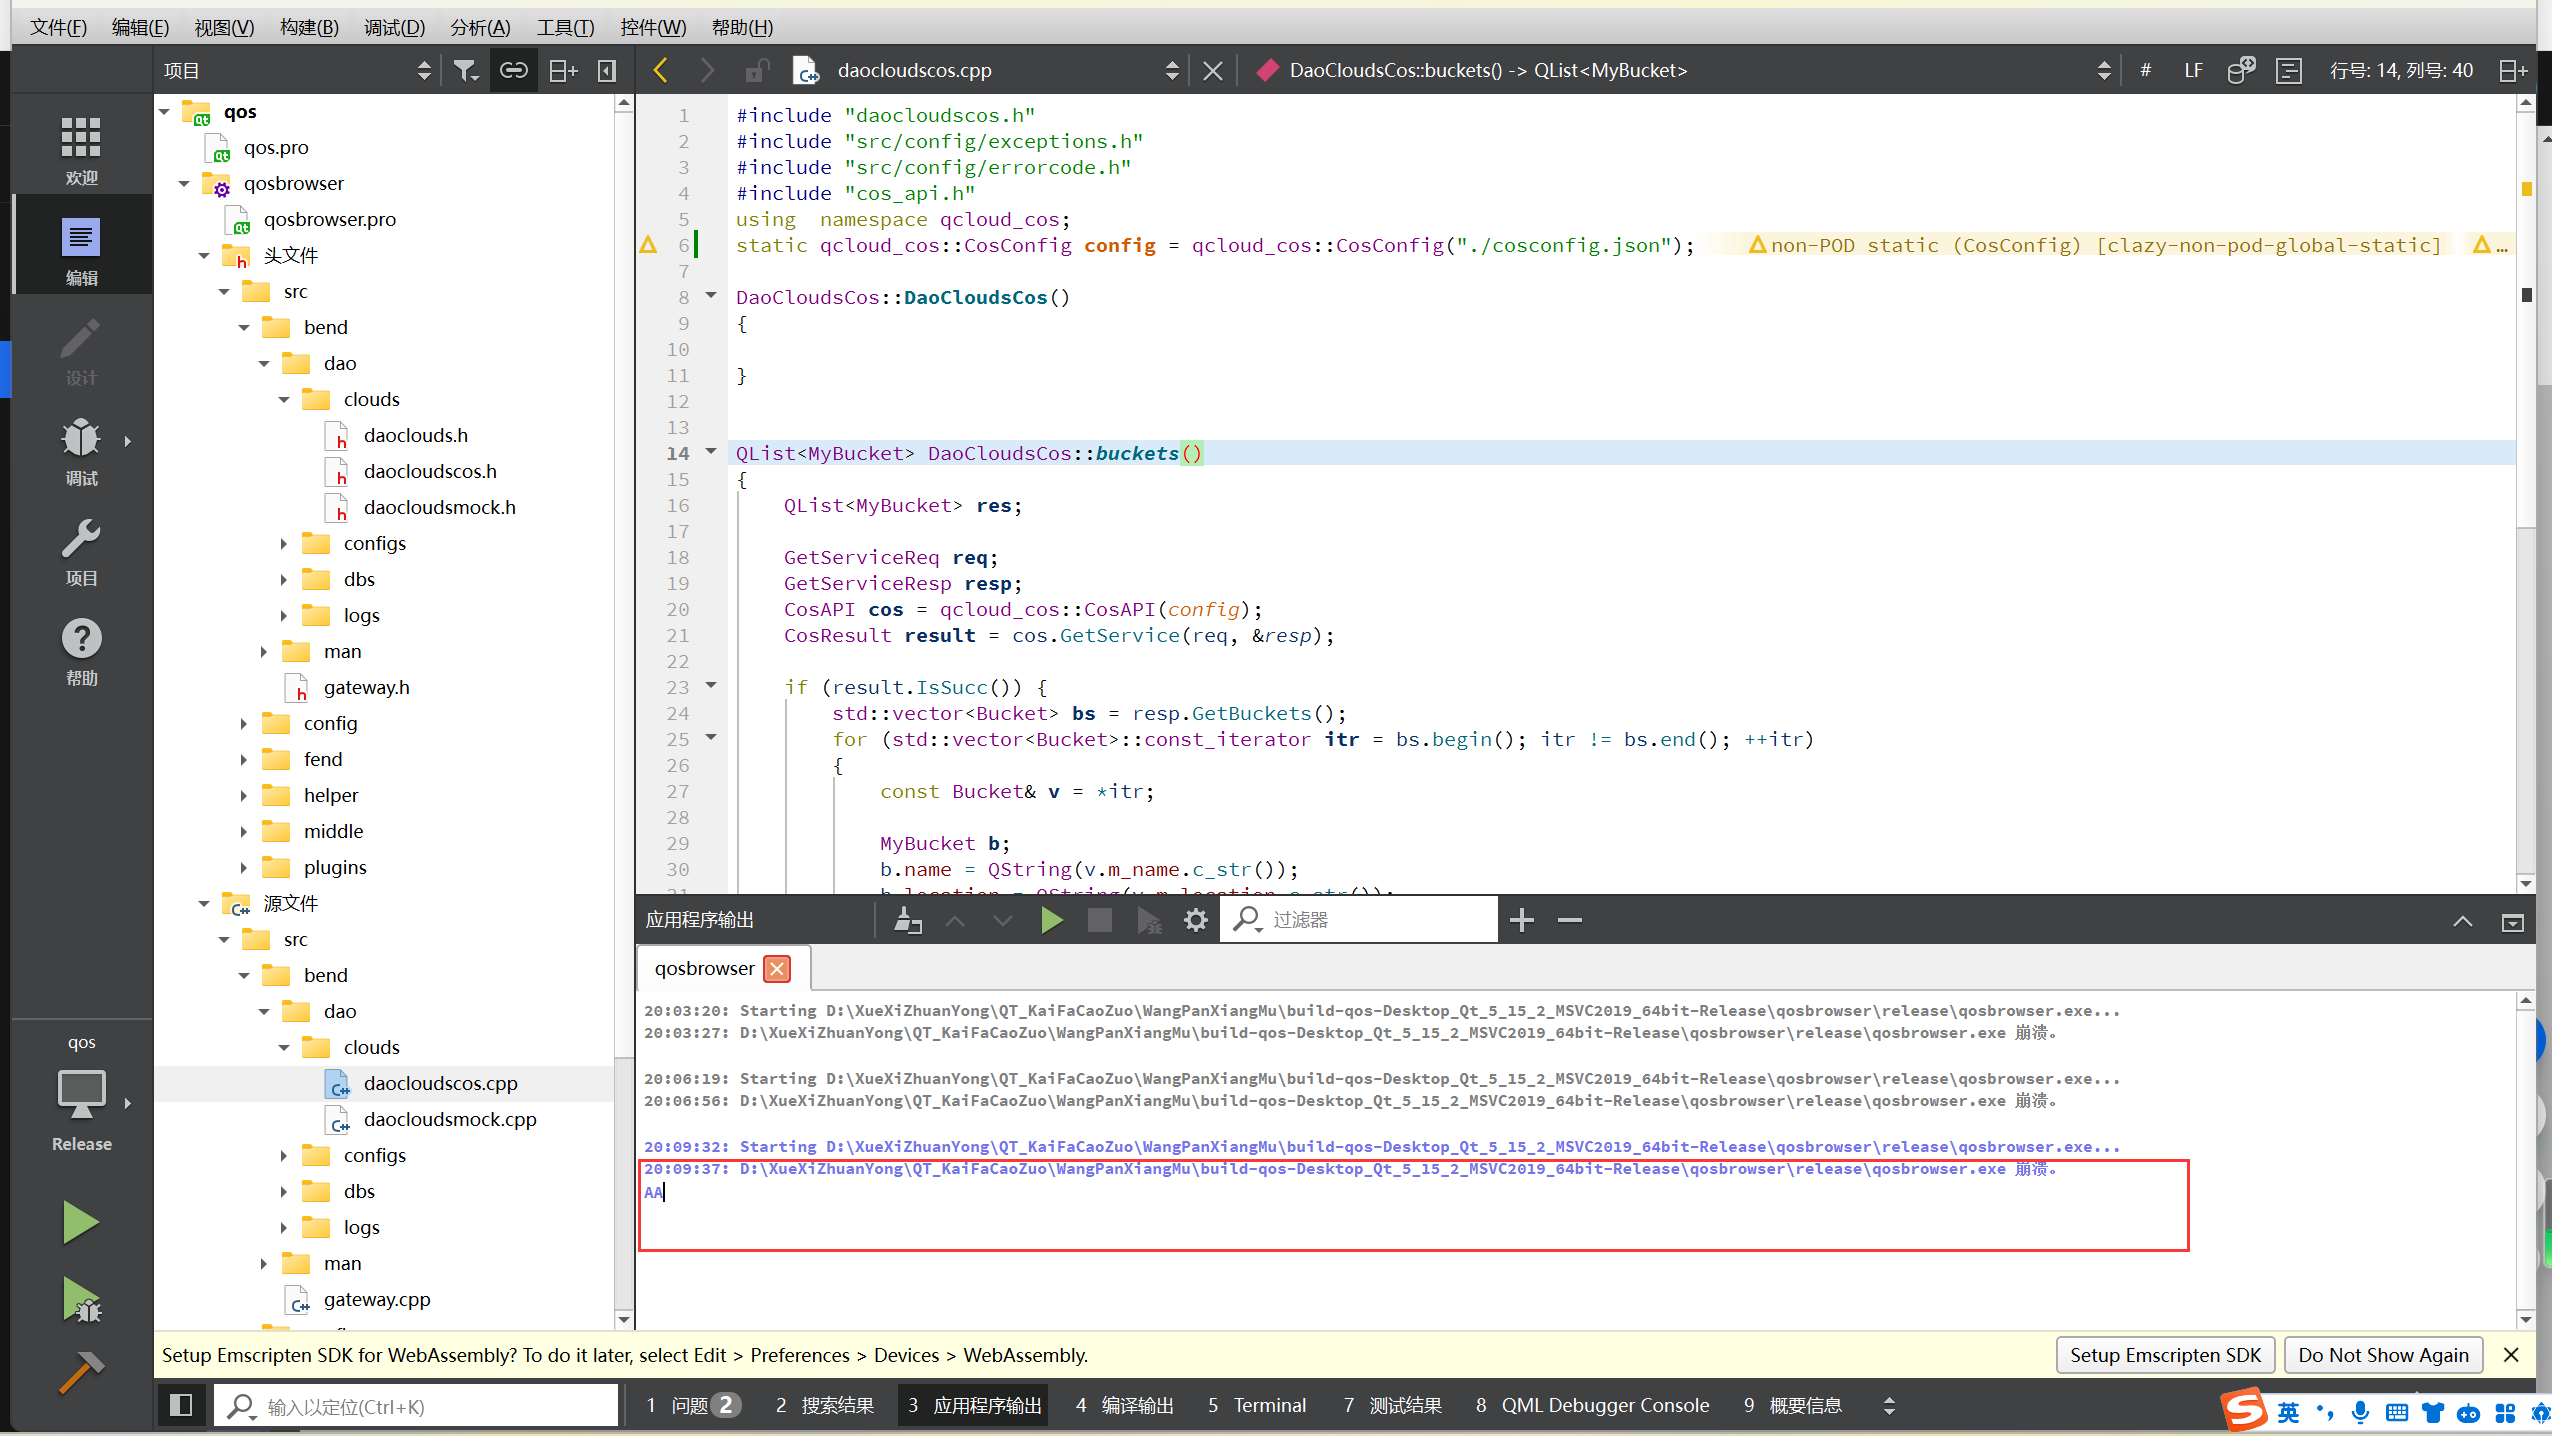2552x1436 pixels.
Task: Rerun application with output pane play icon
Action: [x=1051, y=920]
